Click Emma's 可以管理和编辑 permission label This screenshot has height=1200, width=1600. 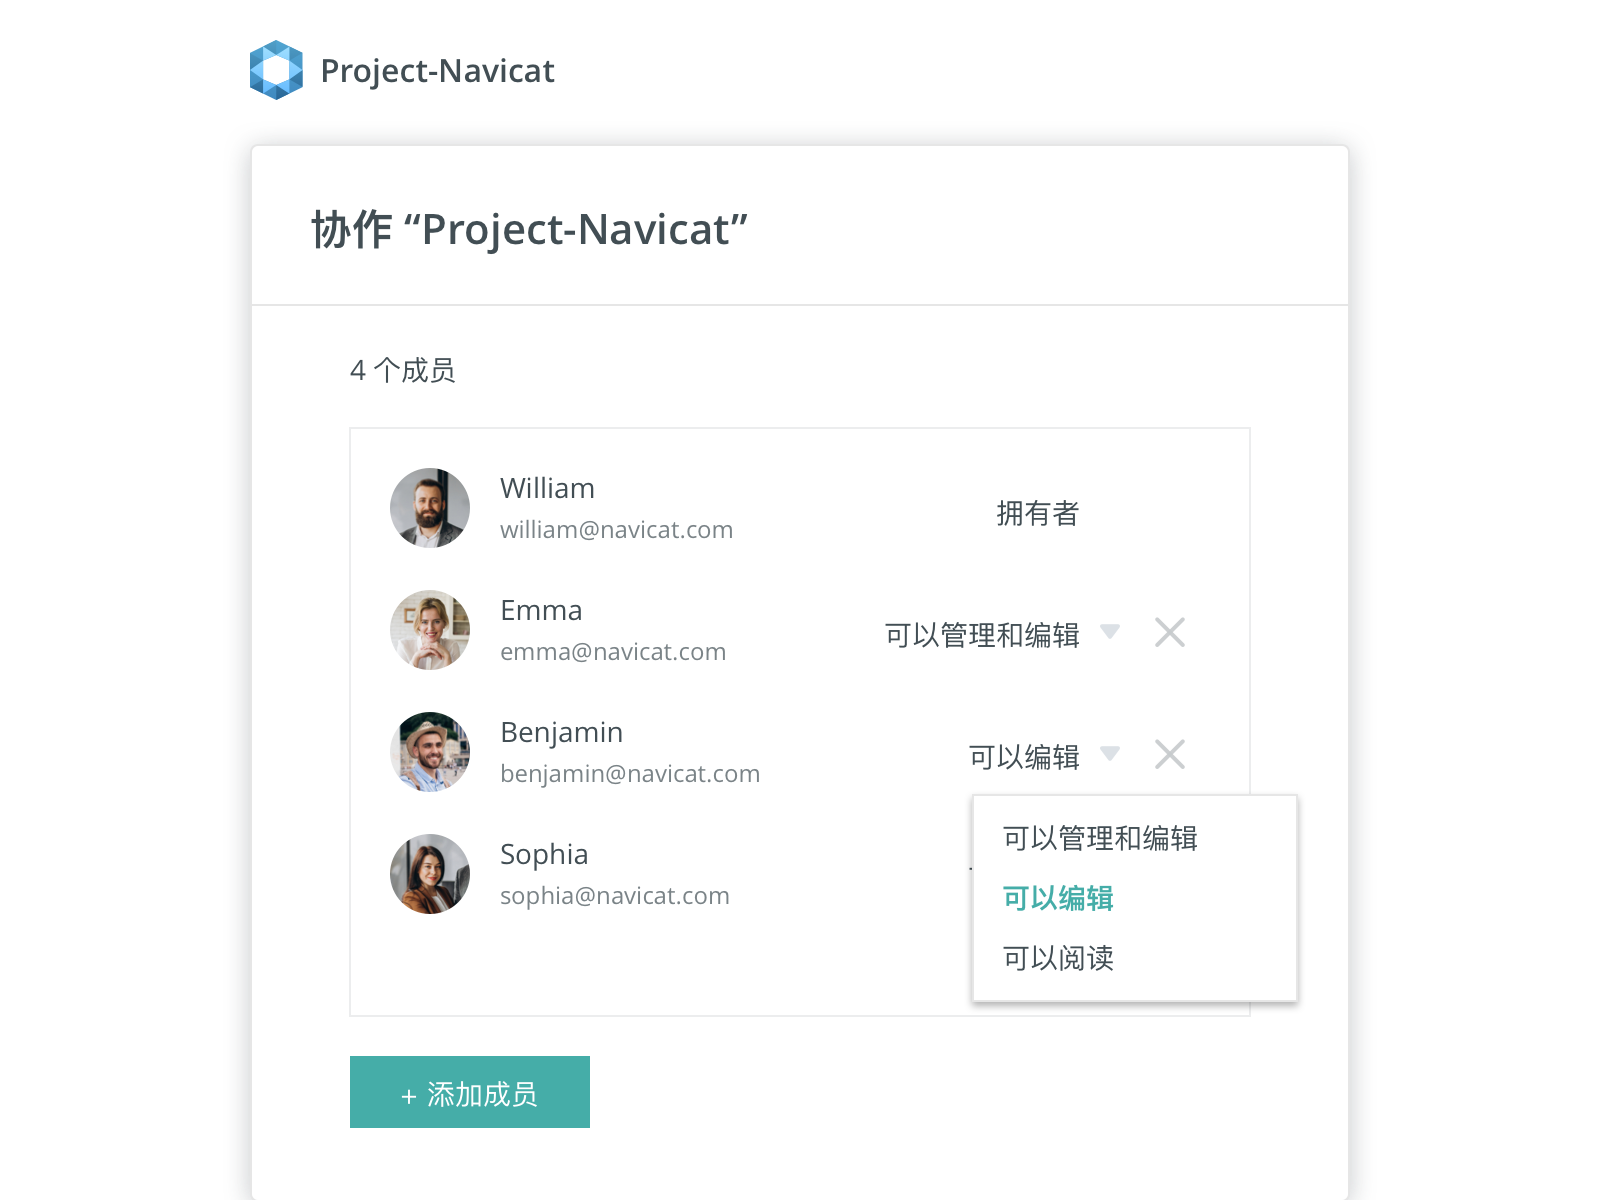(982, 635)
